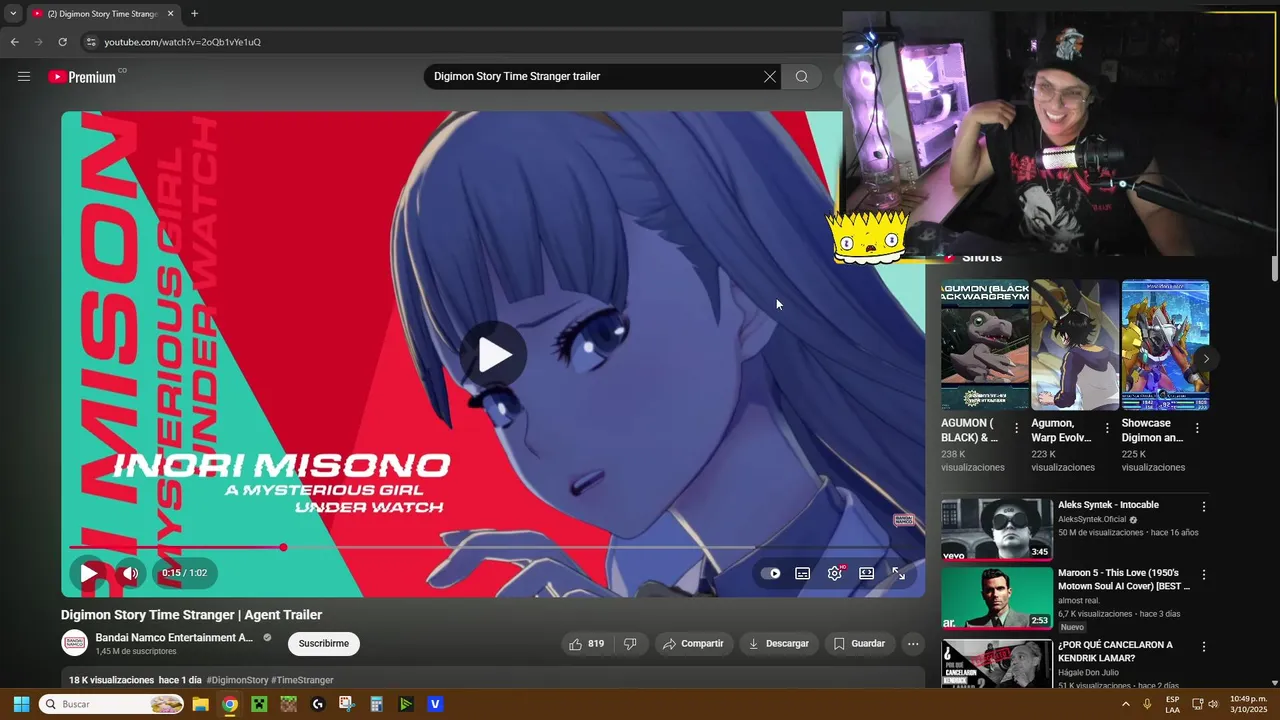The image size is (1280, 720).
Task: Open AleksSyntek.Oficial channel link
Action: pos(1092,520)
